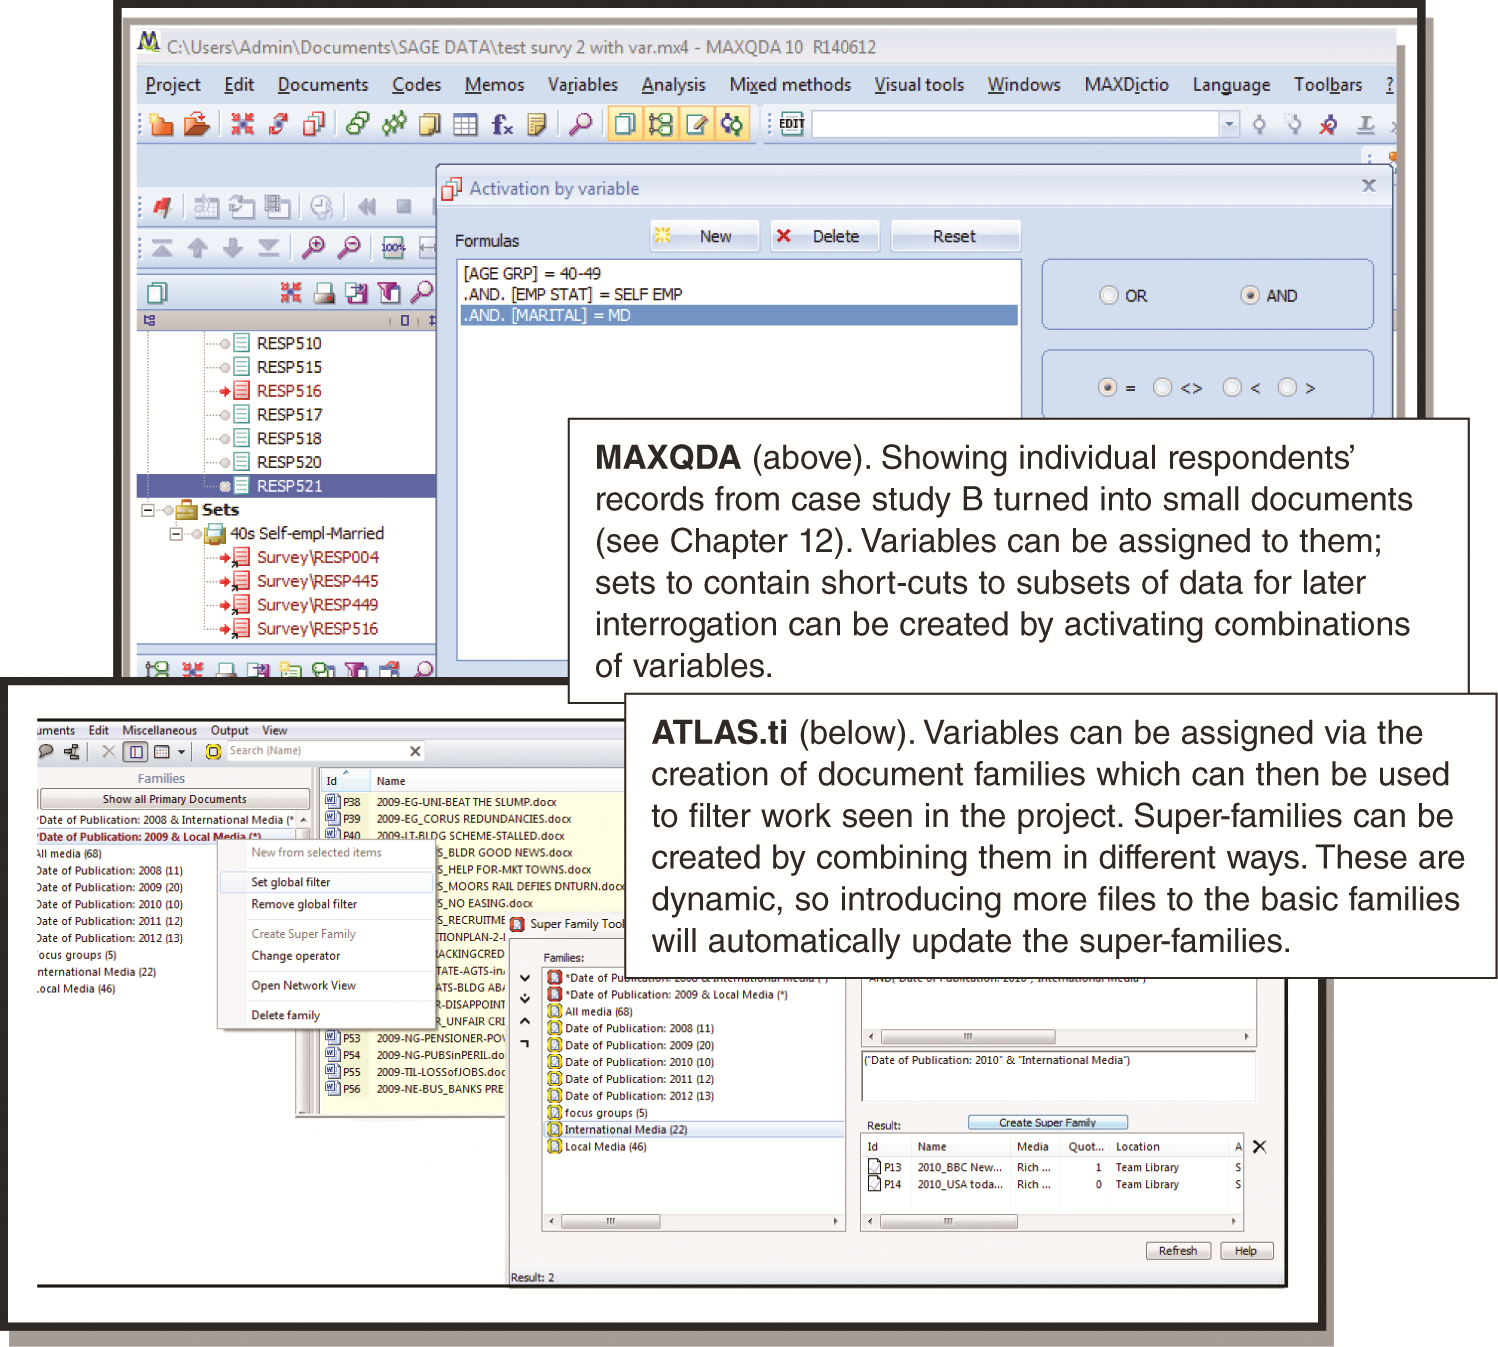Click the 100% zoom icon

click(x=393, y=248)
